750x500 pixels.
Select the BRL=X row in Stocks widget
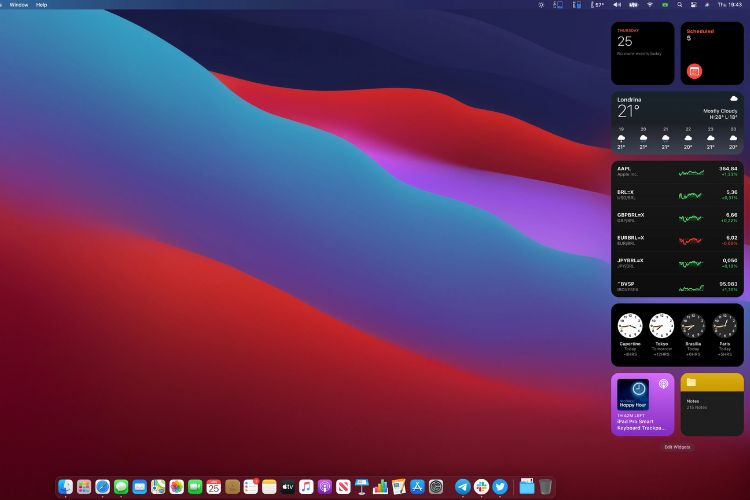(677, 195)
